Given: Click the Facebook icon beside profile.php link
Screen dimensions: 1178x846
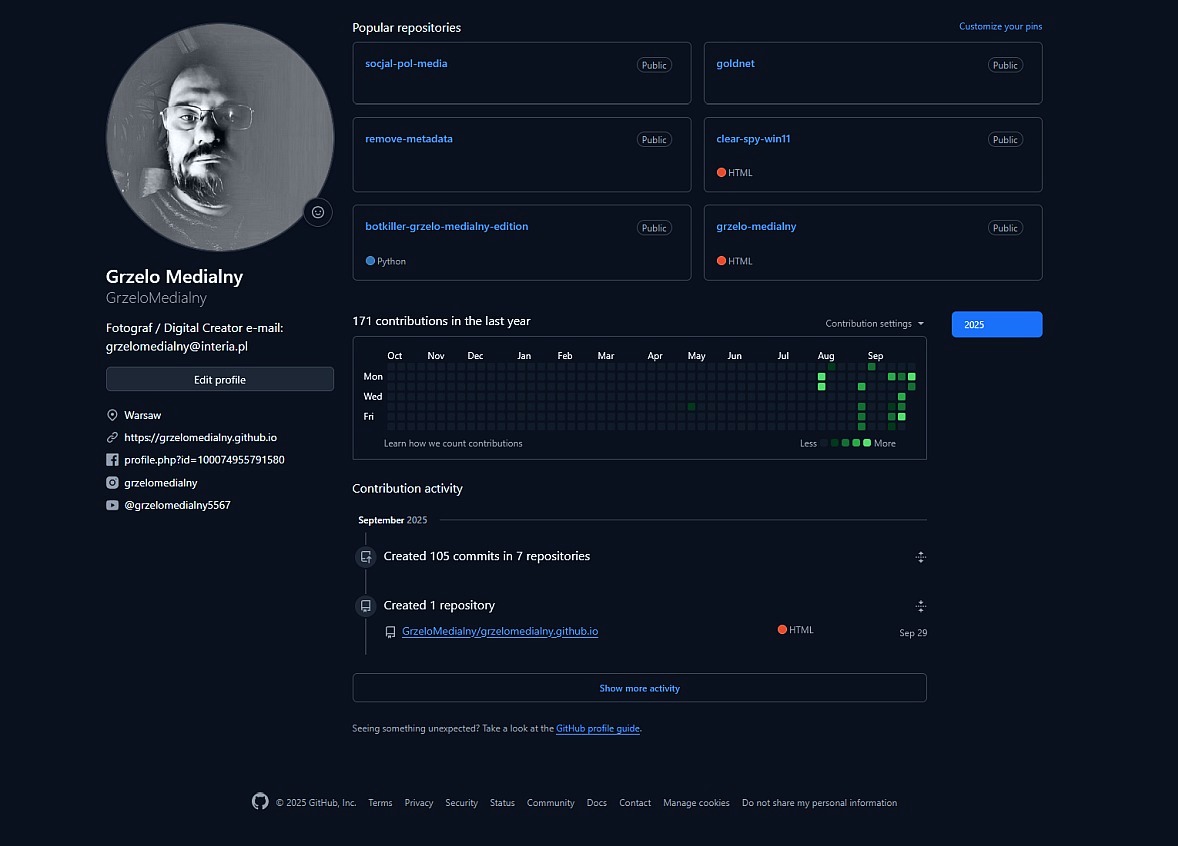Looking at the screenshot, I should coord(112,459).
